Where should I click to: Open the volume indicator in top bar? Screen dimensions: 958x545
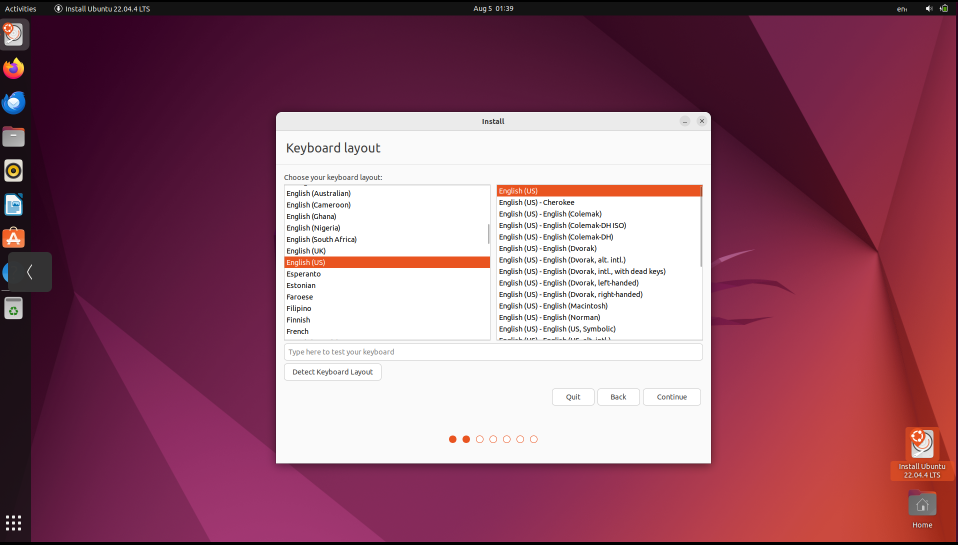coord(929,9)
